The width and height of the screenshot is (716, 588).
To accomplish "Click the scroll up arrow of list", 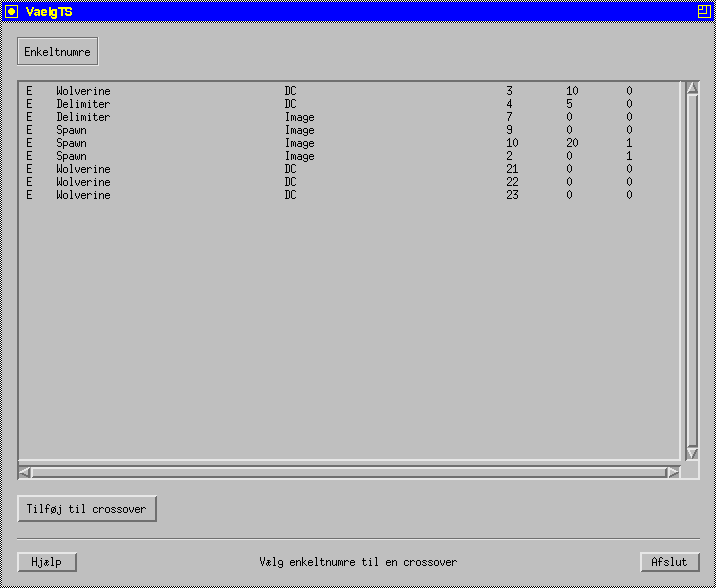I will 692,88.
